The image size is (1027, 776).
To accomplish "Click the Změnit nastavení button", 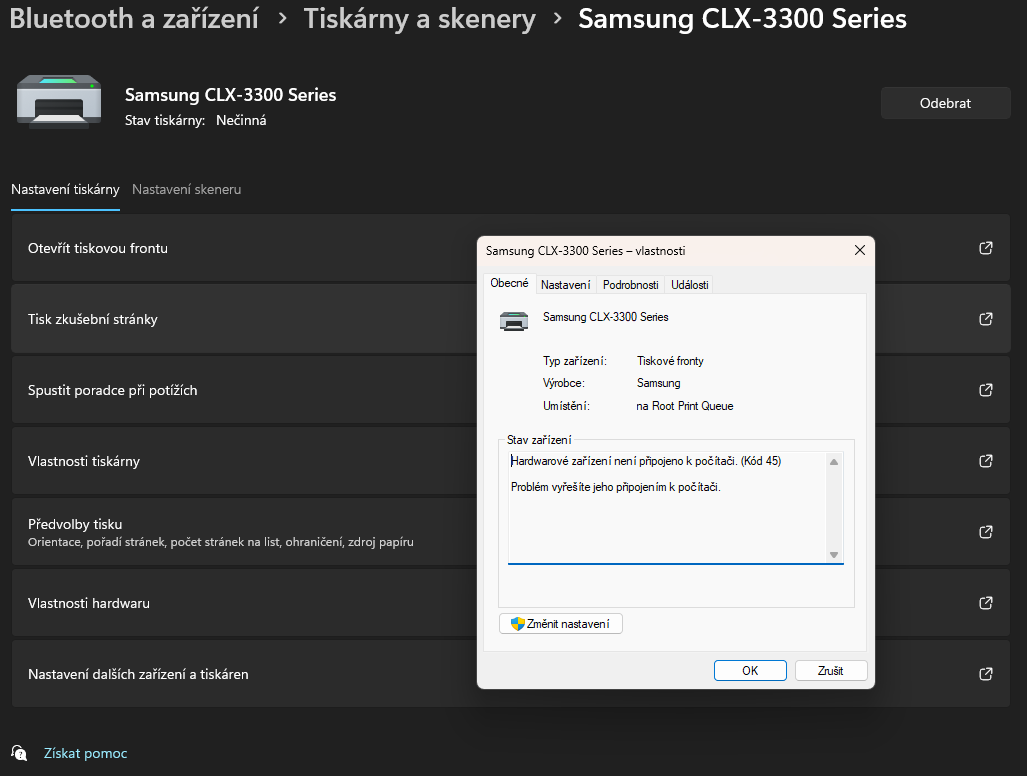I will (560, 624).
